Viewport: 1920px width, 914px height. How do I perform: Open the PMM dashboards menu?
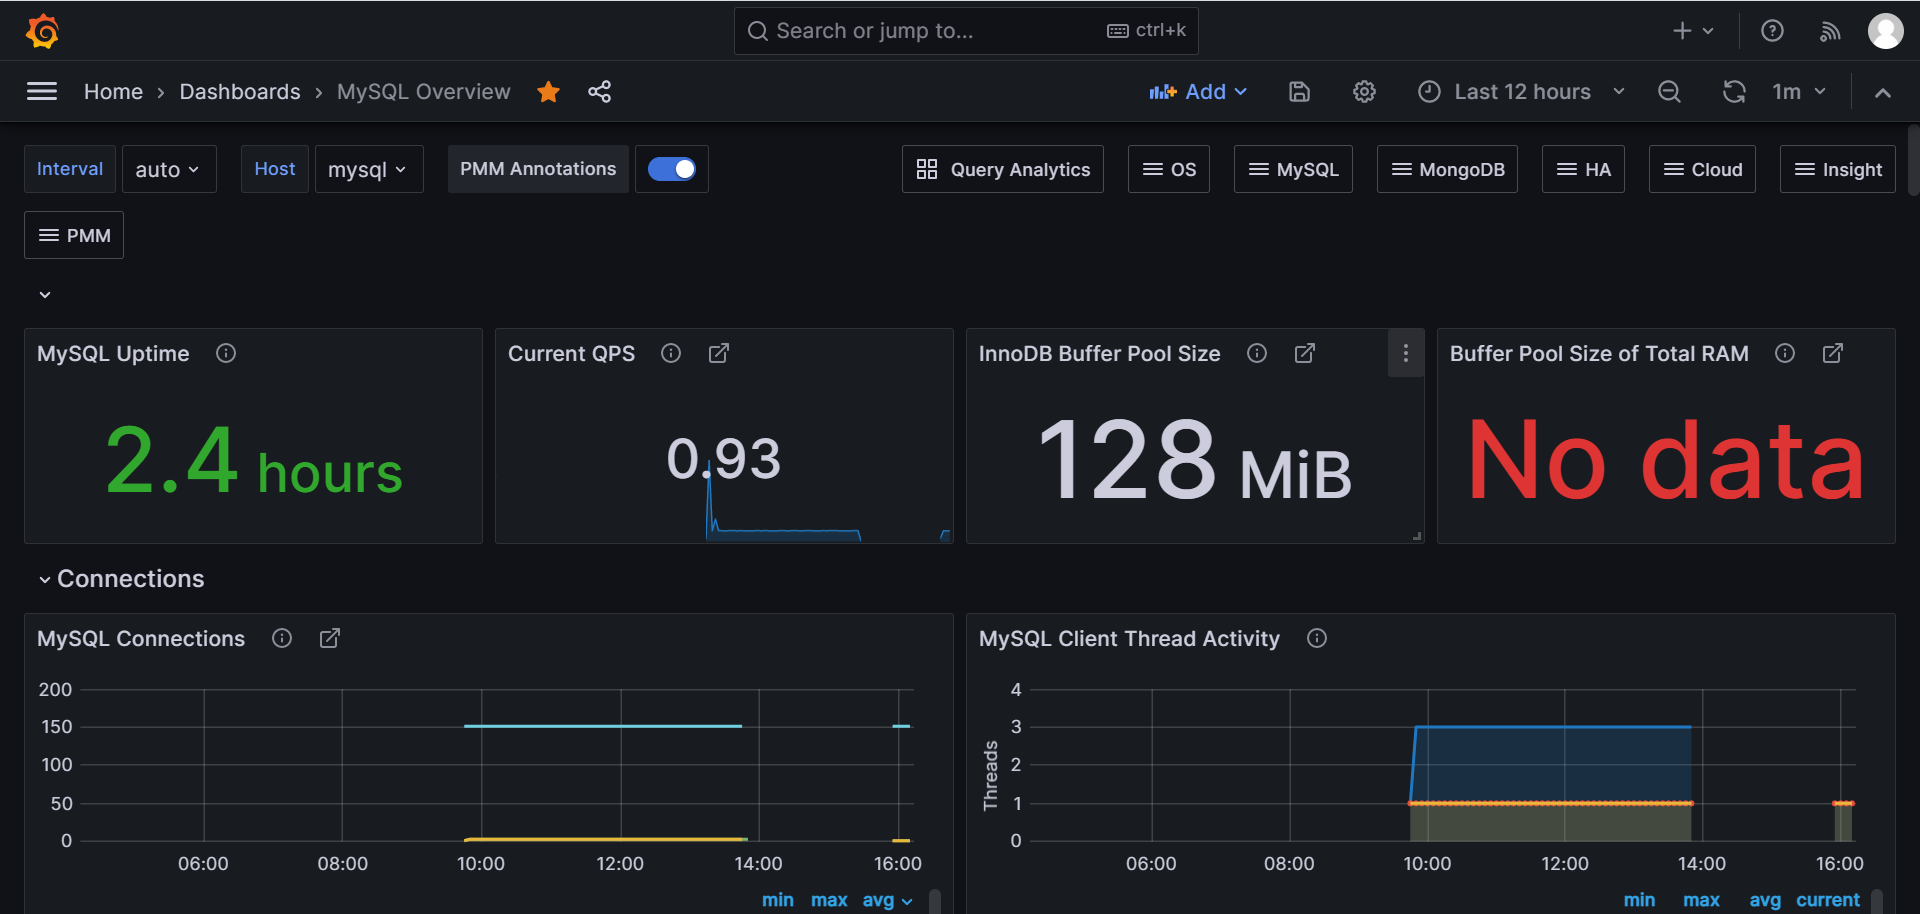(74, 235)
